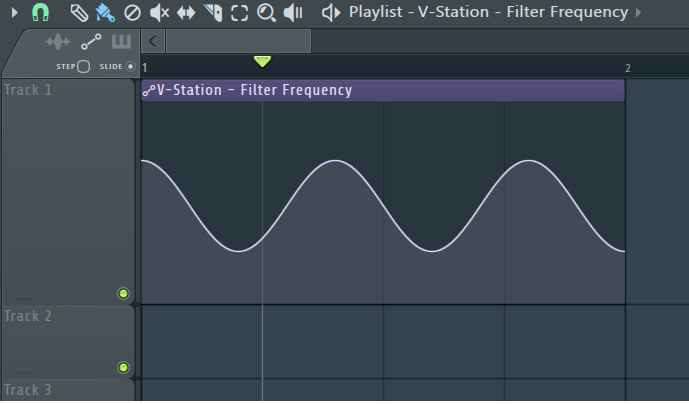Open Track 2 ellipsis options

point(24,373)
